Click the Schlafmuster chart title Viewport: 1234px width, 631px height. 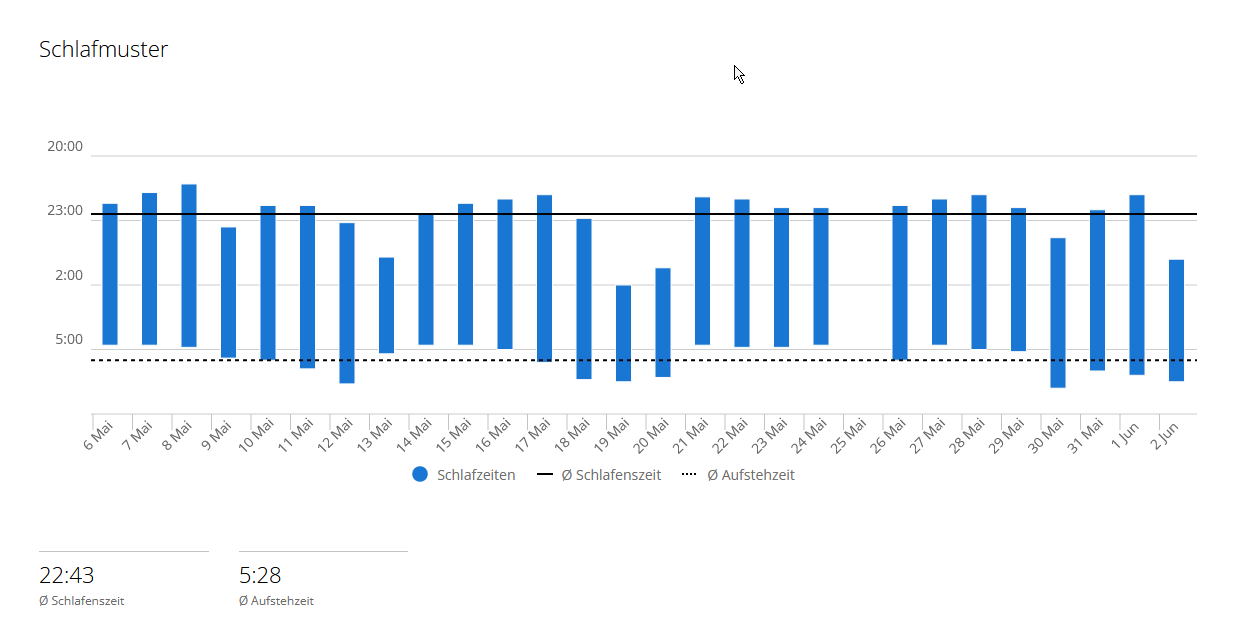click(104, 49)
